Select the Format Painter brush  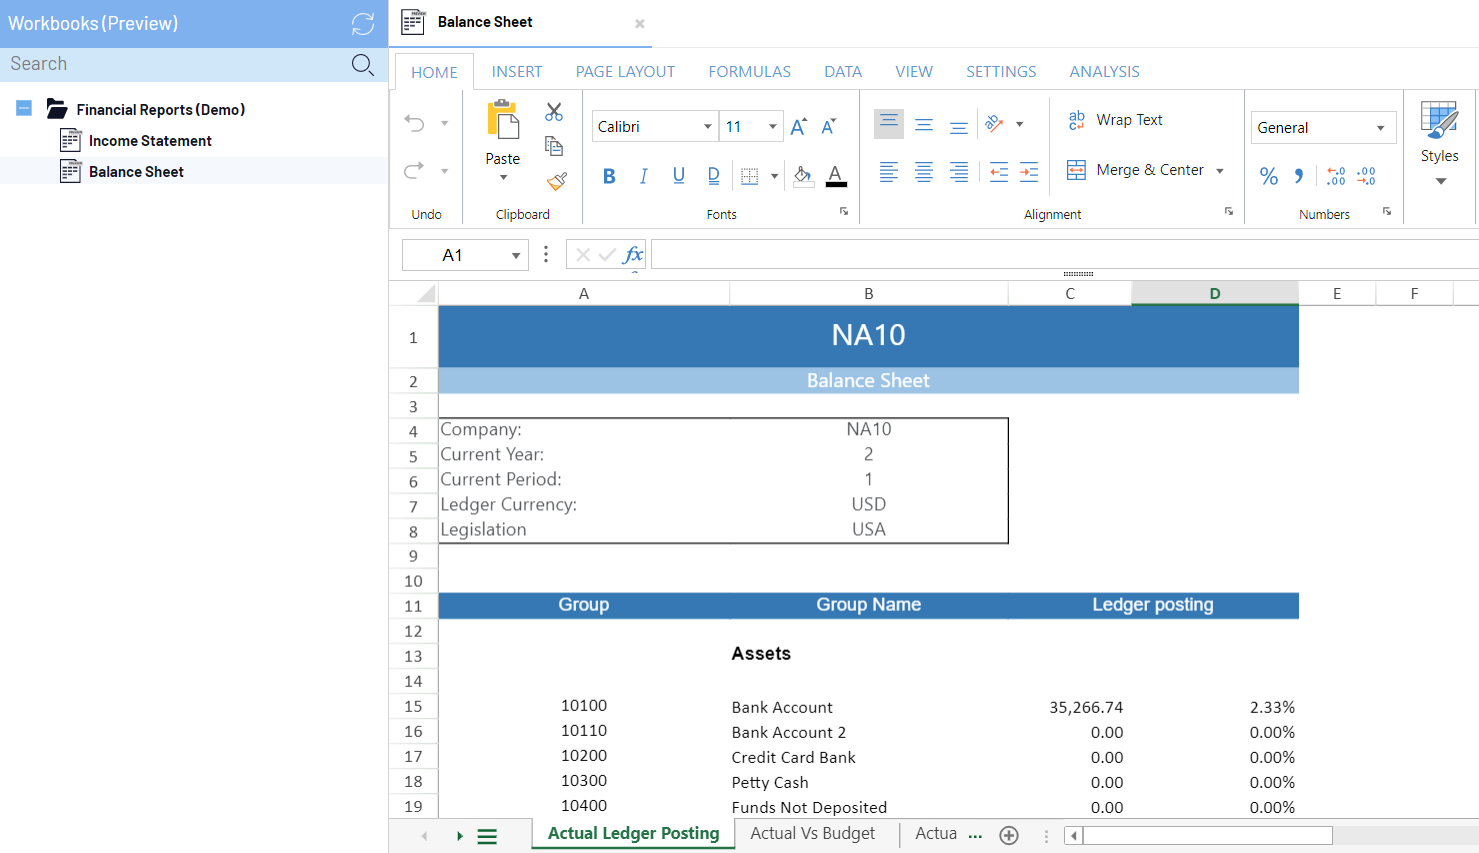coord(556,181)
